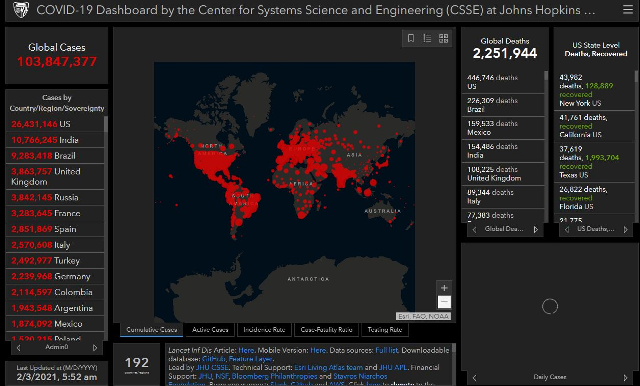Open the bookmarks icon on the map
The height and width of the screenshot is (386, 640).
pyautogui.click(x=411, y=38)
